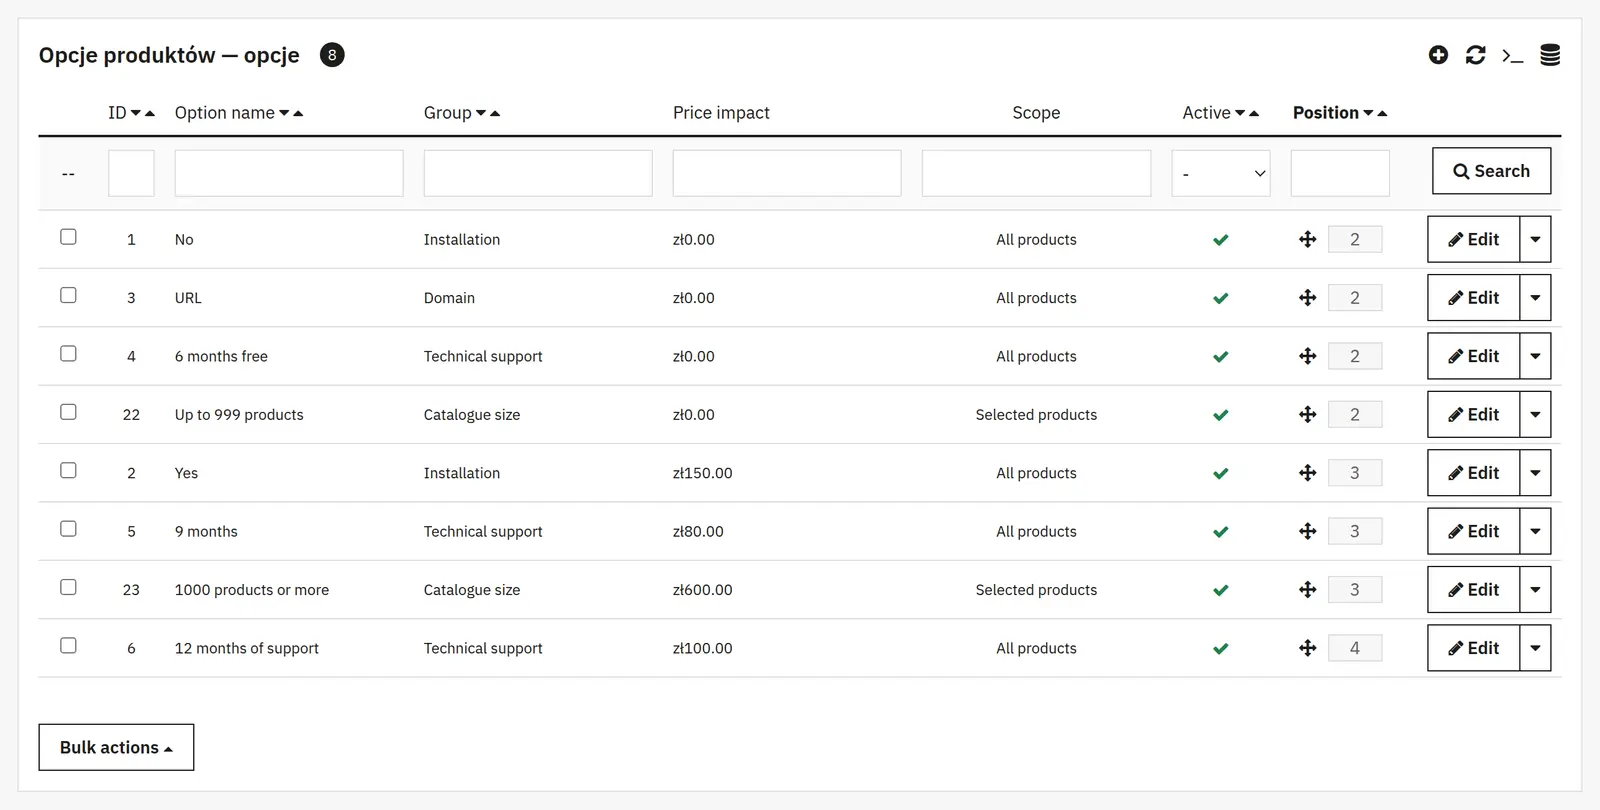
Task: Open the SQL query terminal icon
Action: point(1513,56)
